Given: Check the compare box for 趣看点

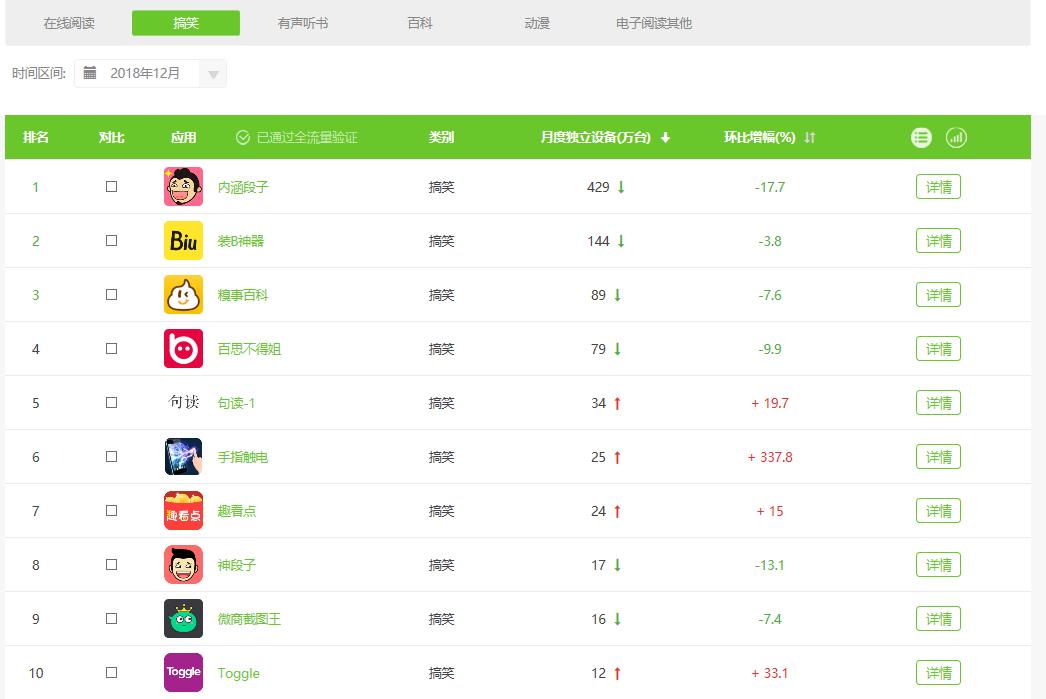Looking at the screenshot, I should tap(111, 511).
